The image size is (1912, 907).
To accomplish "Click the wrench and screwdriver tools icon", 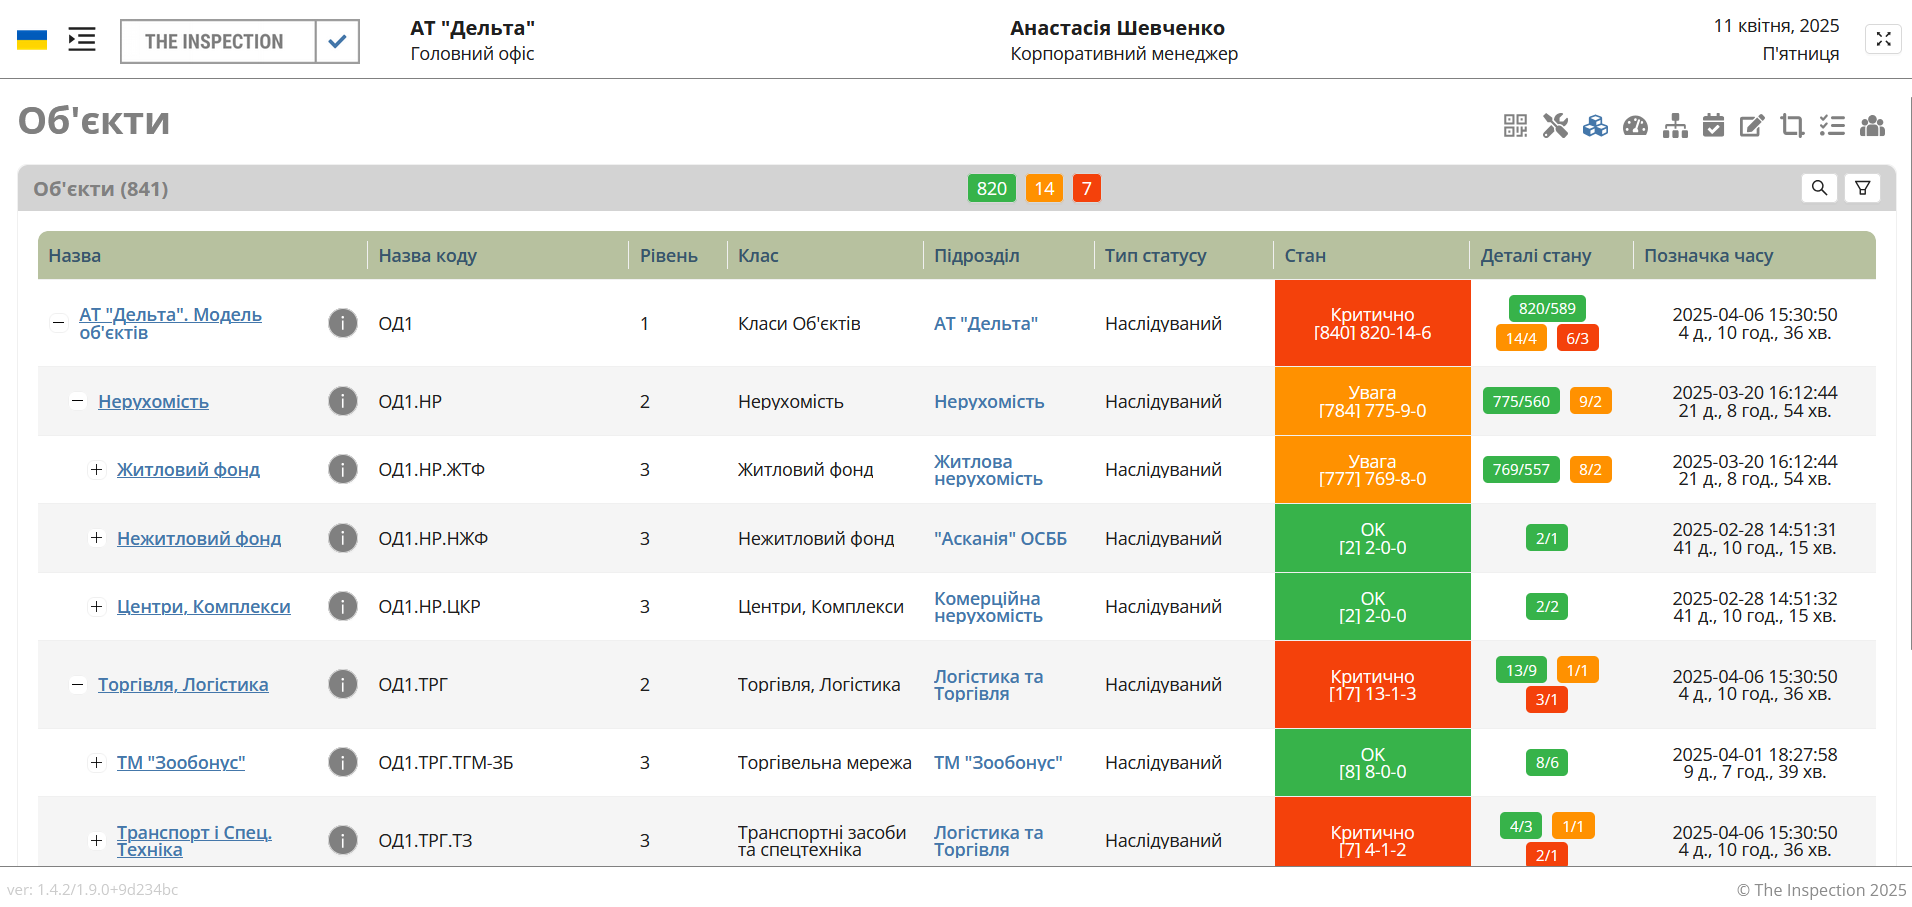I will pos(1555,126).
